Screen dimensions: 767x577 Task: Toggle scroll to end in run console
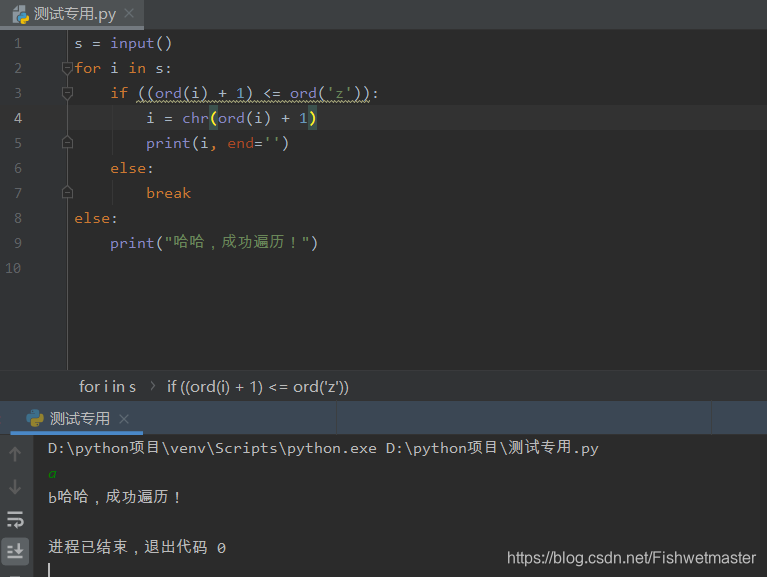15,552
